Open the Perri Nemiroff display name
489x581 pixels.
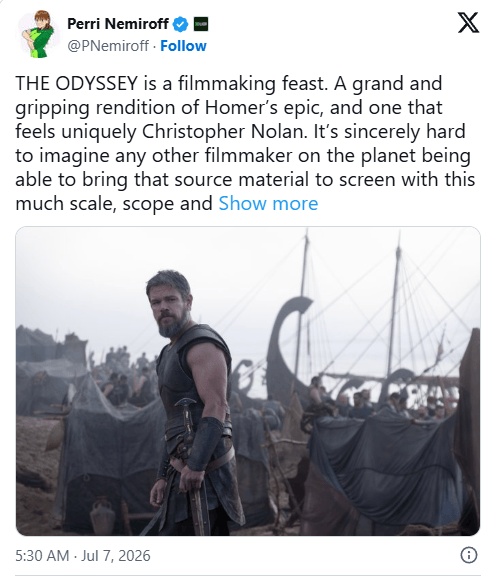pos(118,24)
